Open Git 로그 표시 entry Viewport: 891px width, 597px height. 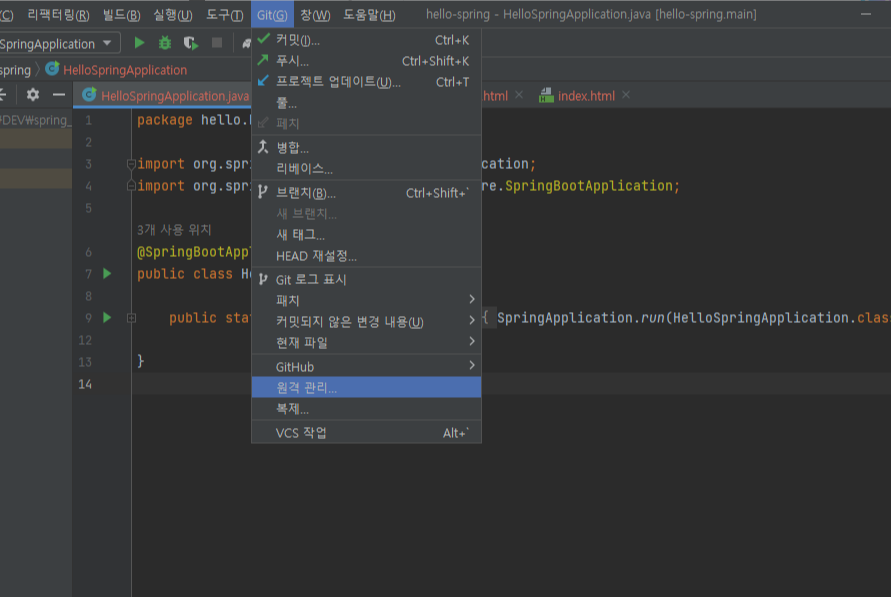click(x=367, y=279)
